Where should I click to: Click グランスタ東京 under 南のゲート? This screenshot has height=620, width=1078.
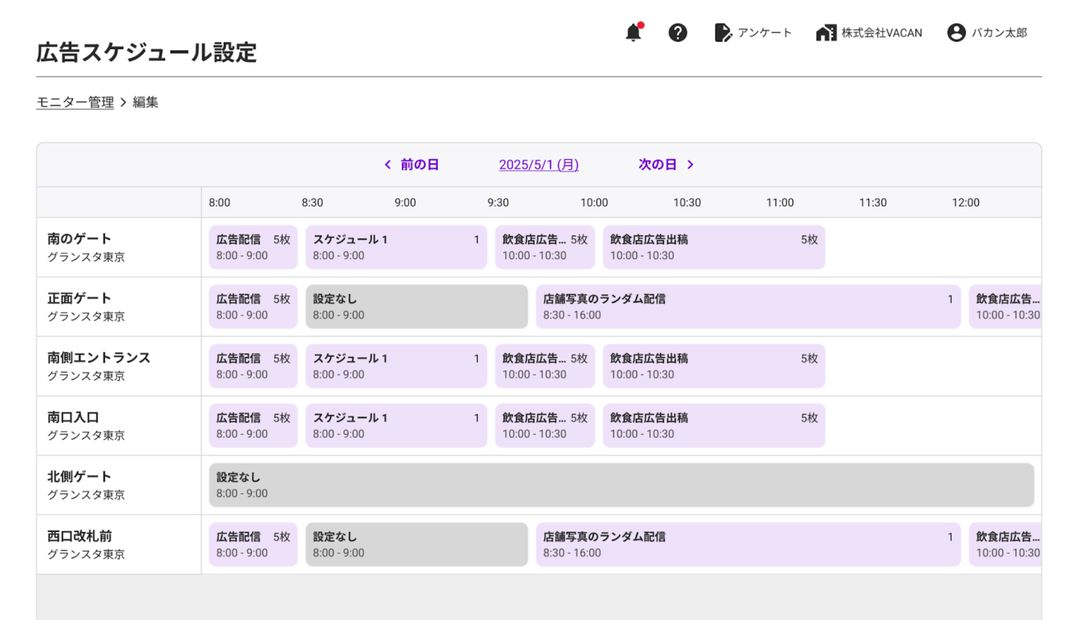coord(86,257)
